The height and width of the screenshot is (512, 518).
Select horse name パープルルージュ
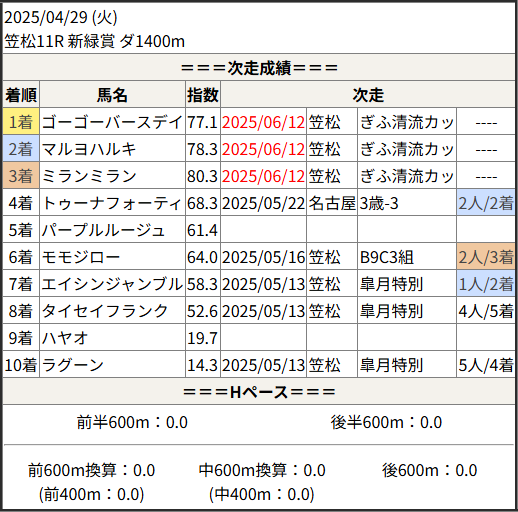(103, 229)
